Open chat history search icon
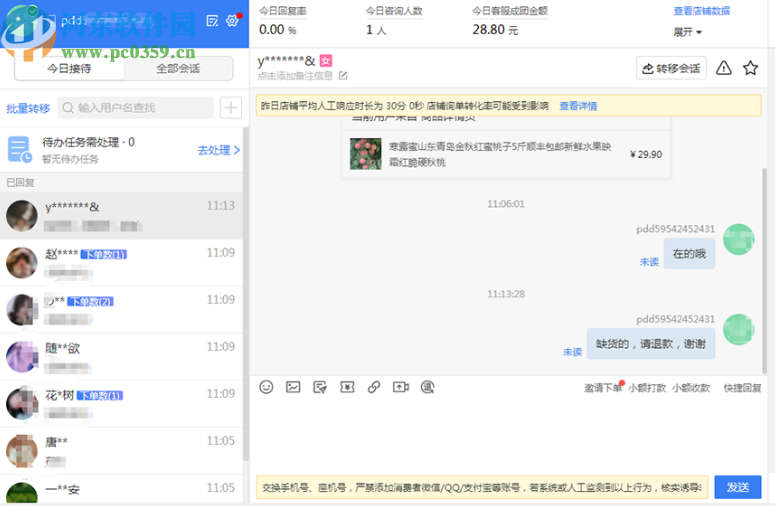775x506 pixels. click(x=428, y=387)
